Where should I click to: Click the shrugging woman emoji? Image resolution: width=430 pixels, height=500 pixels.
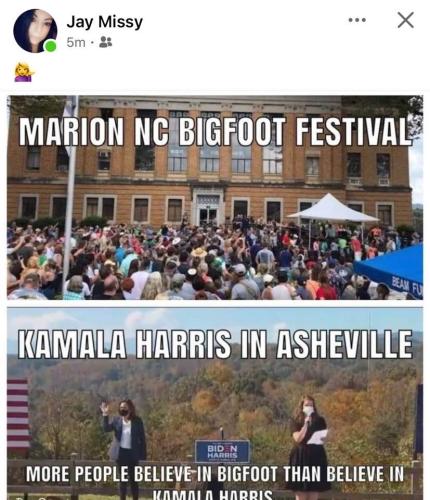pos(24,72)
